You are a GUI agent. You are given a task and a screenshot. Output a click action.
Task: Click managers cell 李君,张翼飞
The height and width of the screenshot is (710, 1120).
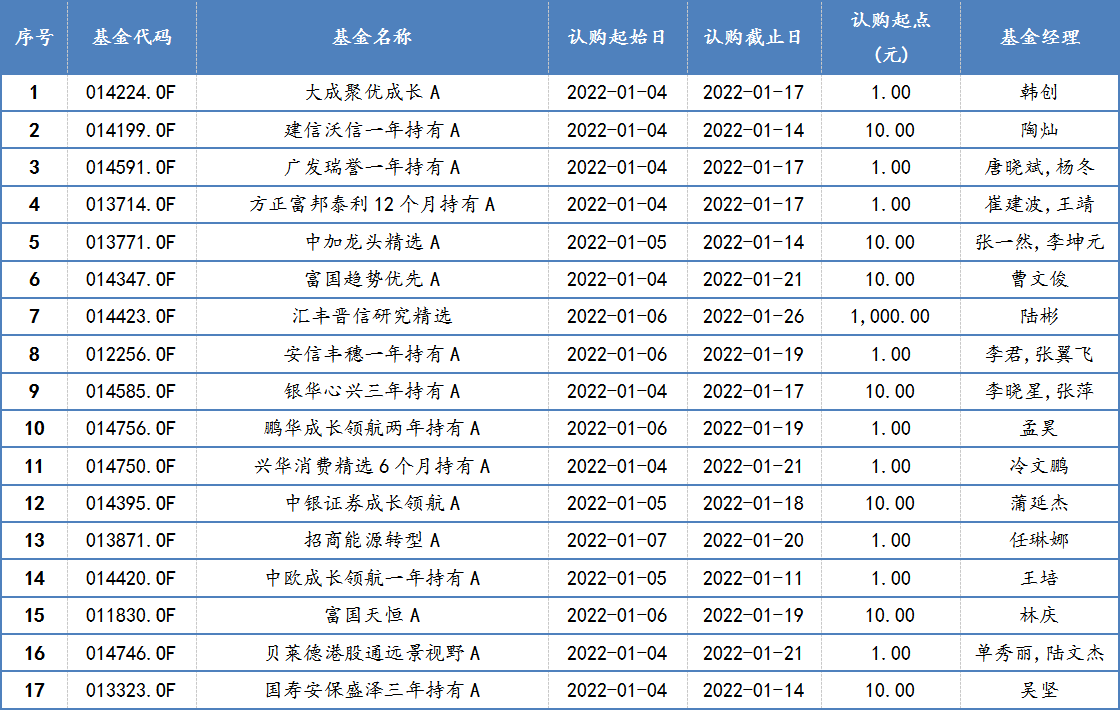tap(1039, 355)
